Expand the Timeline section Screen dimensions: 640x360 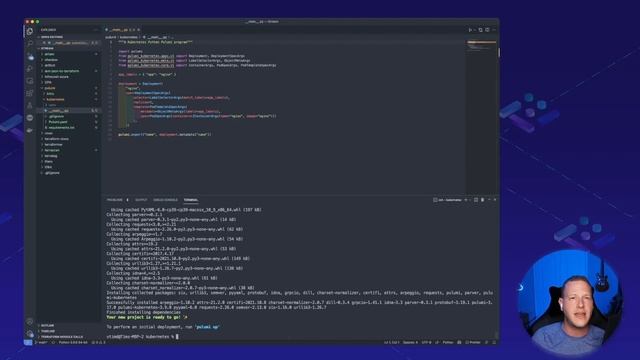point(48,331)
